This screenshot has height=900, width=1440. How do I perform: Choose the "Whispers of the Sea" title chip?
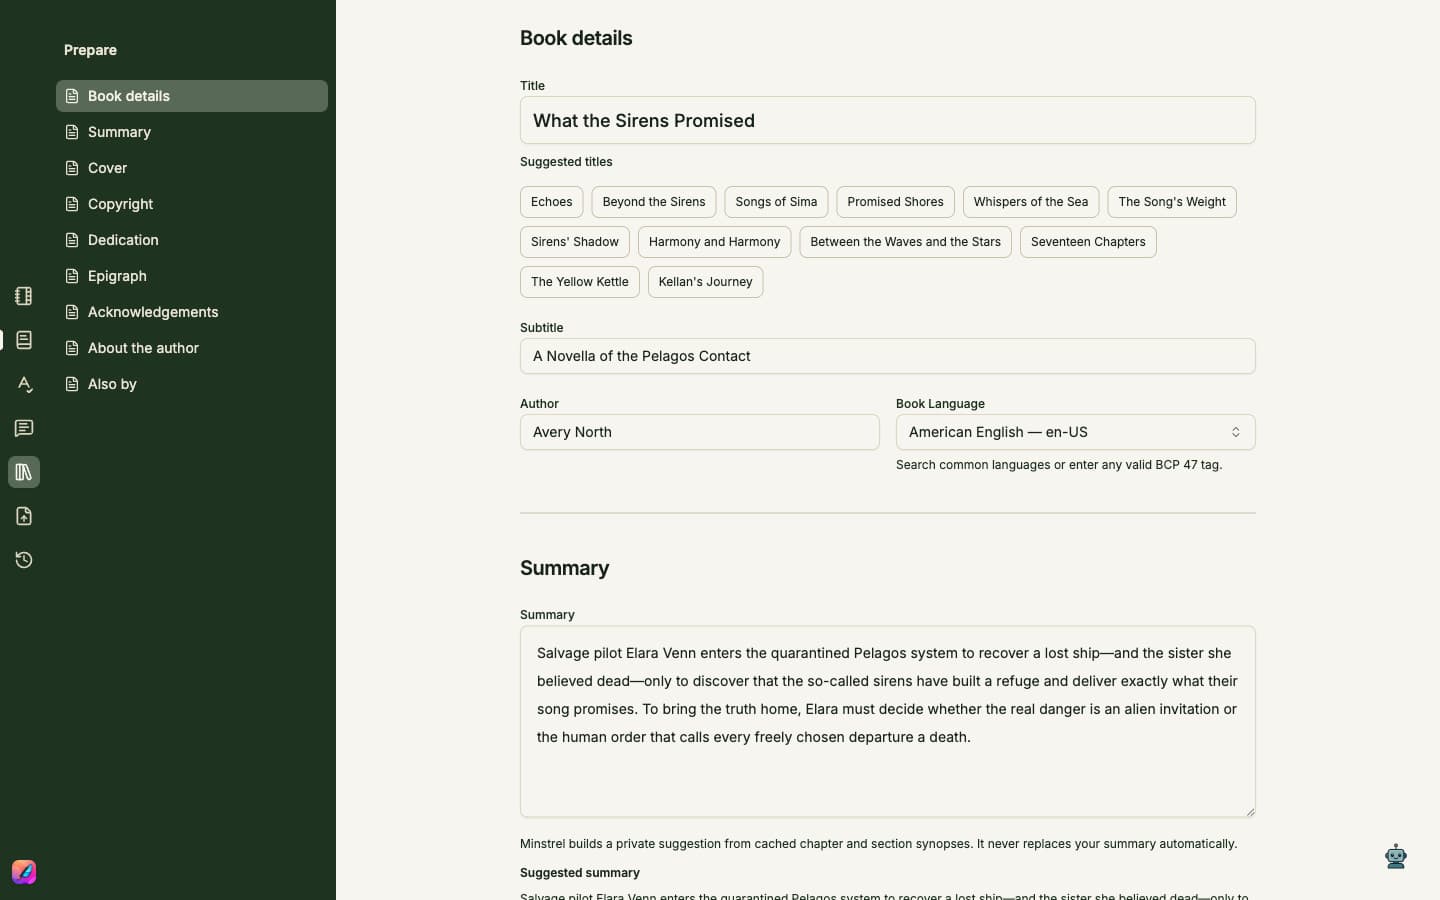click(1031, 202)
